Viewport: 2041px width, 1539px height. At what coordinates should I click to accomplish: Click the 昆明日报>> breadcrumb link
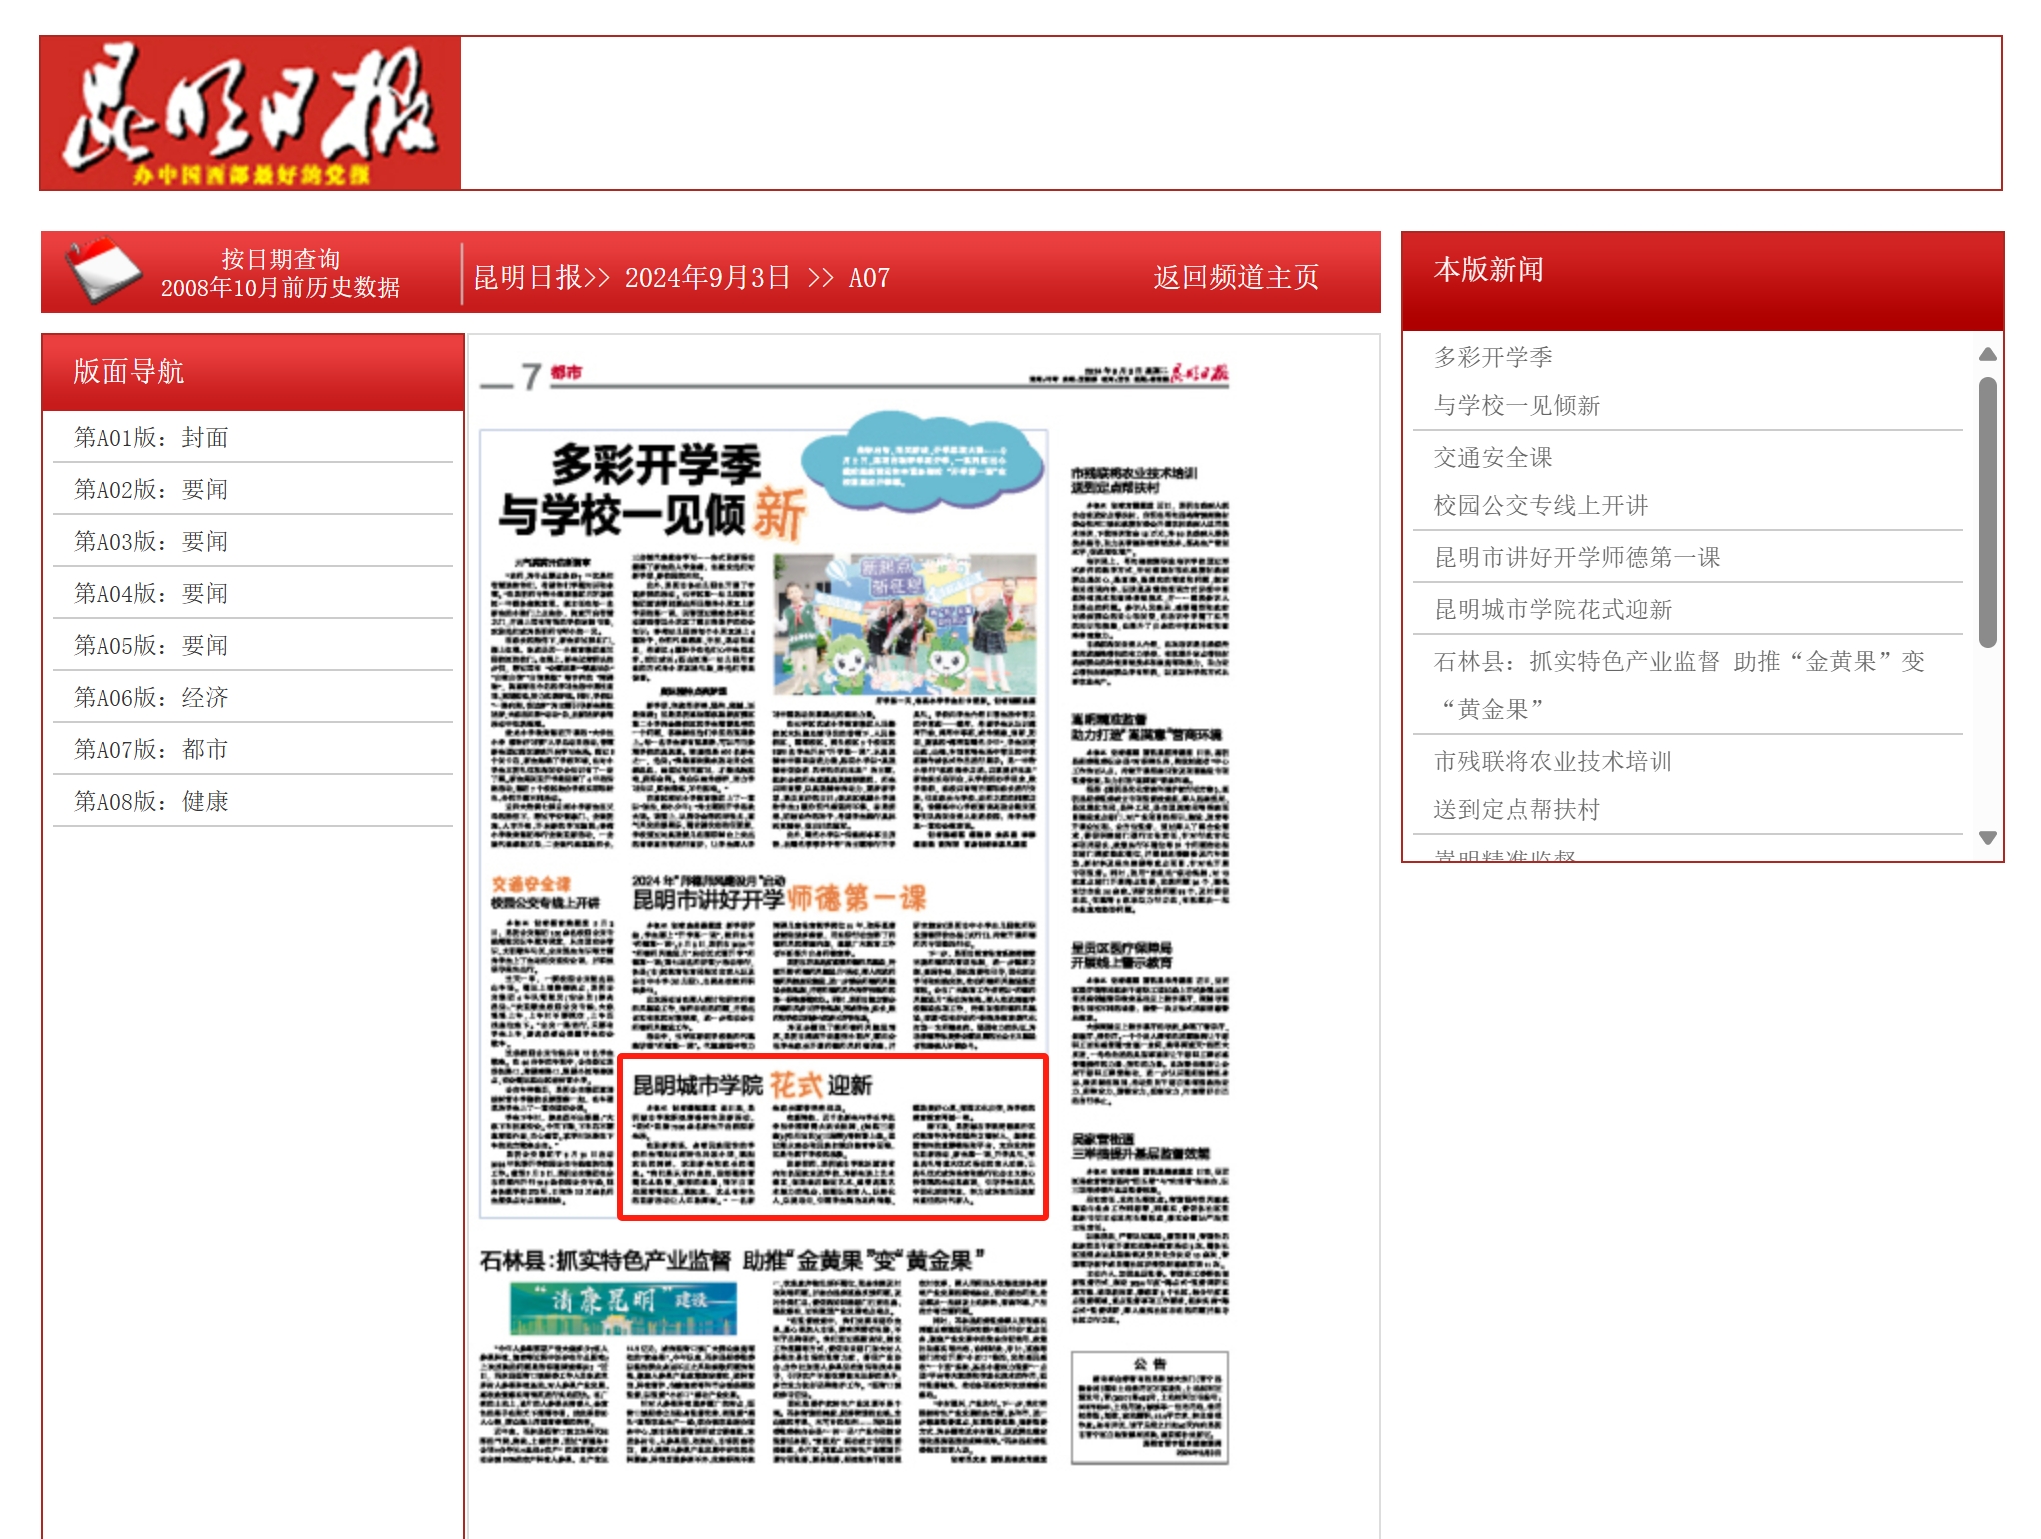pos(541,277)
